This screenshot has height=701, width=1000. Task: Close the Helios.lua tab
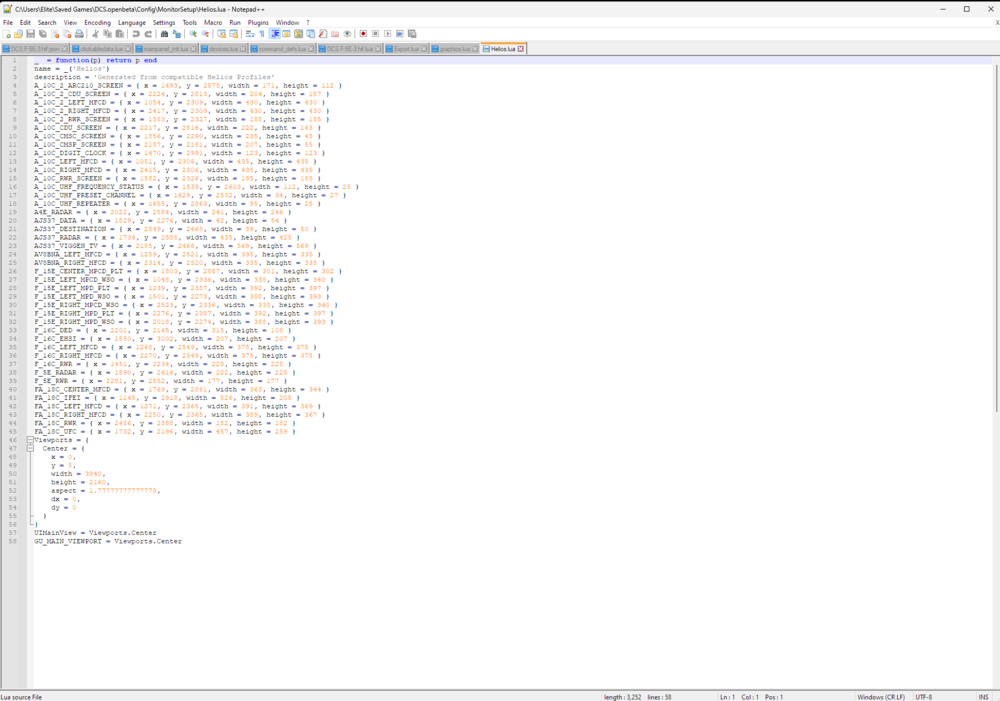[x=520, y=49]
